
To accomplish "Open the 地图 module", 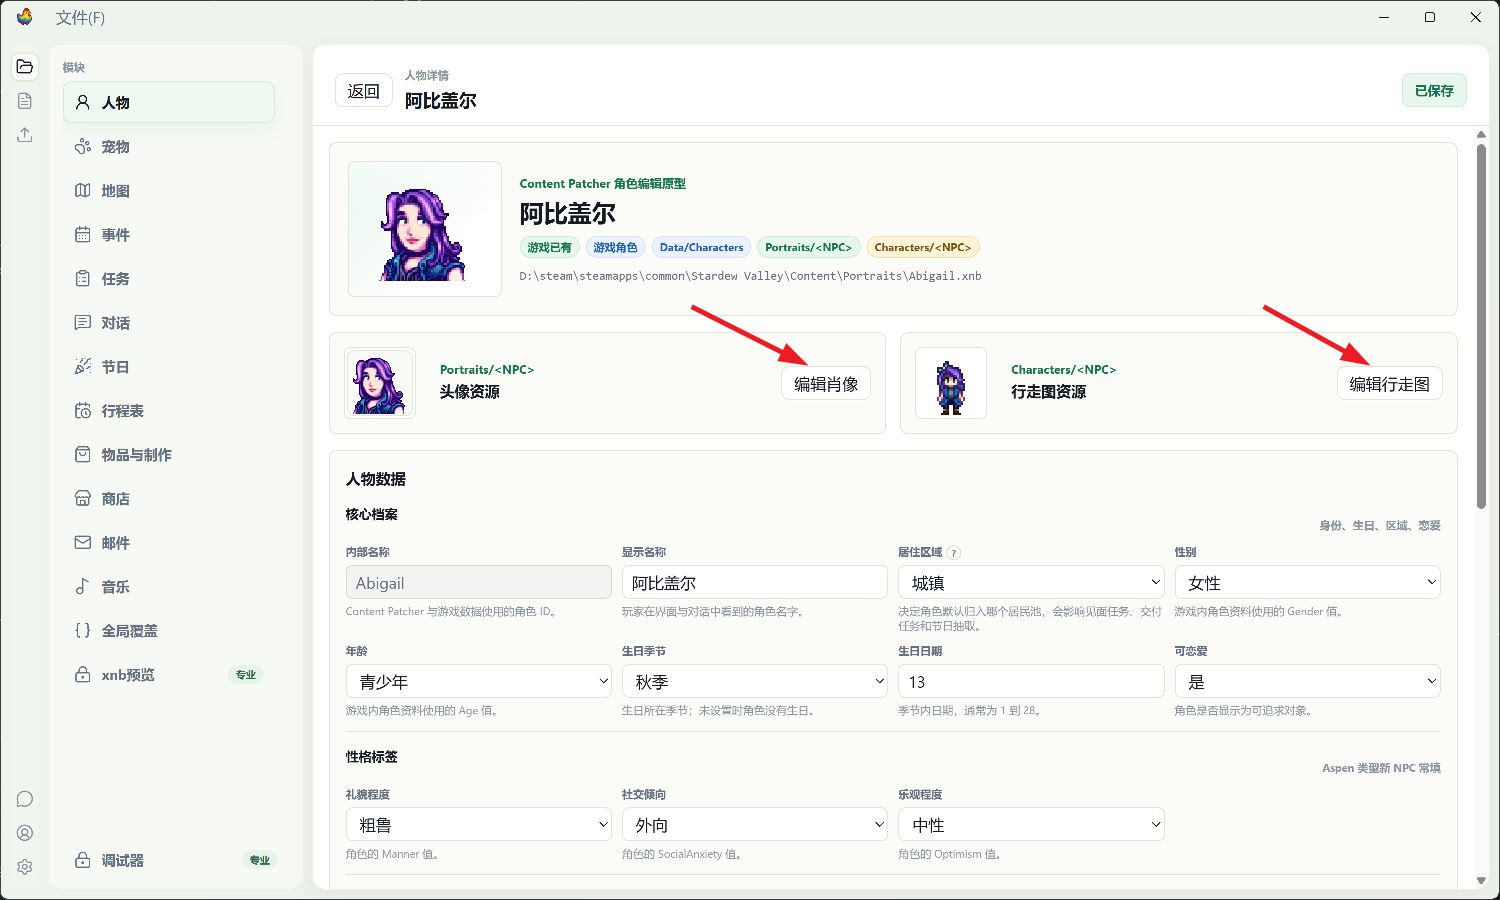I will 169,191.
